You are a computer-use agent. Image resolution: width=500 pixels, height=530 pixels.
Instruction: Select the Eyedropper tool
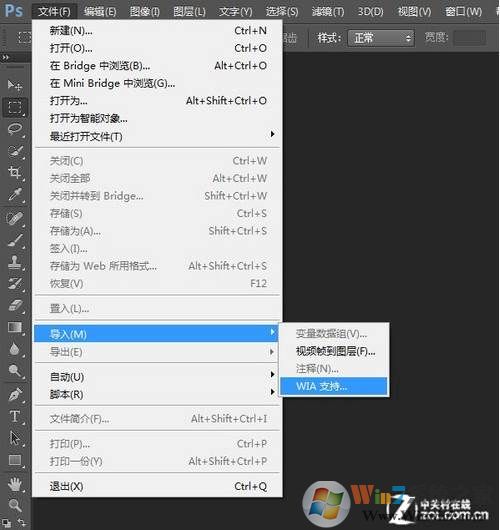[15, 194]
